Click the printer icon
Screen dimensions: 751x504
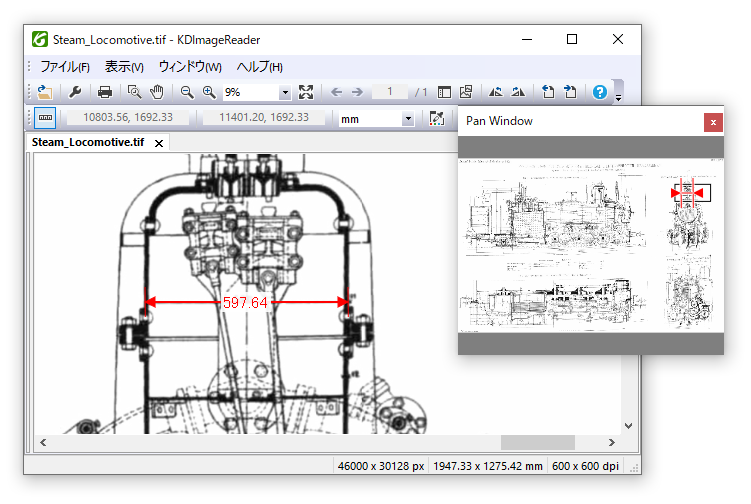click(104, 92)
